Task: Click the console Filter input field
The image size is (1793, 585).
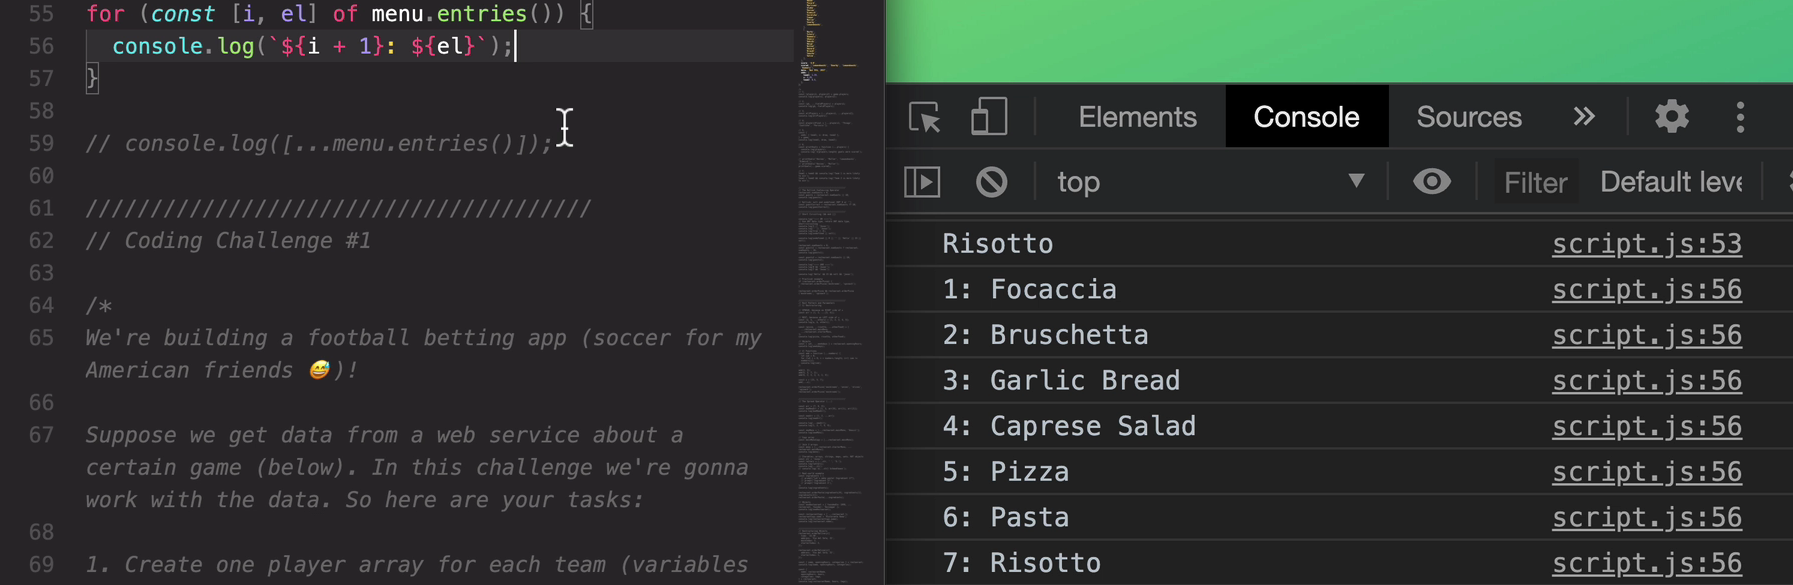Action: pos(1535,183)
